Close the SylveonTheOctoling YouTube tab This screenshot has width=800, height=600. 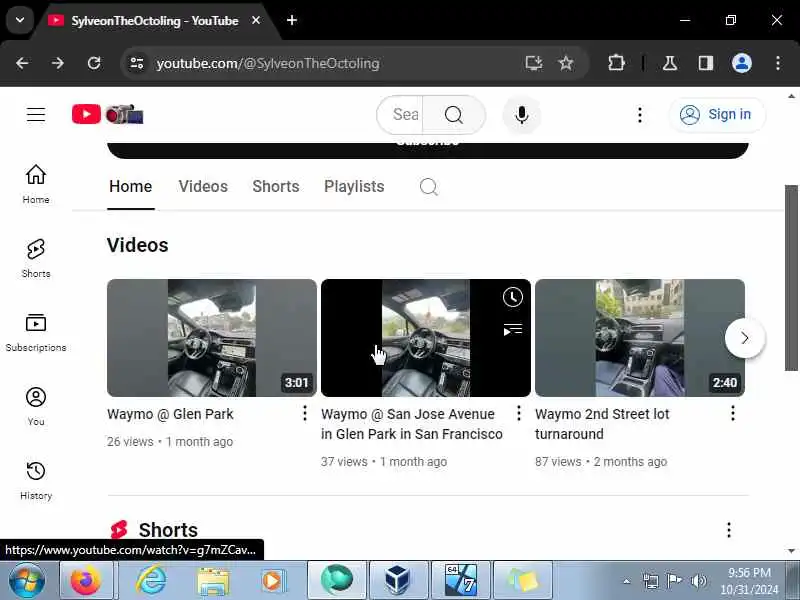tap(256, 20)
